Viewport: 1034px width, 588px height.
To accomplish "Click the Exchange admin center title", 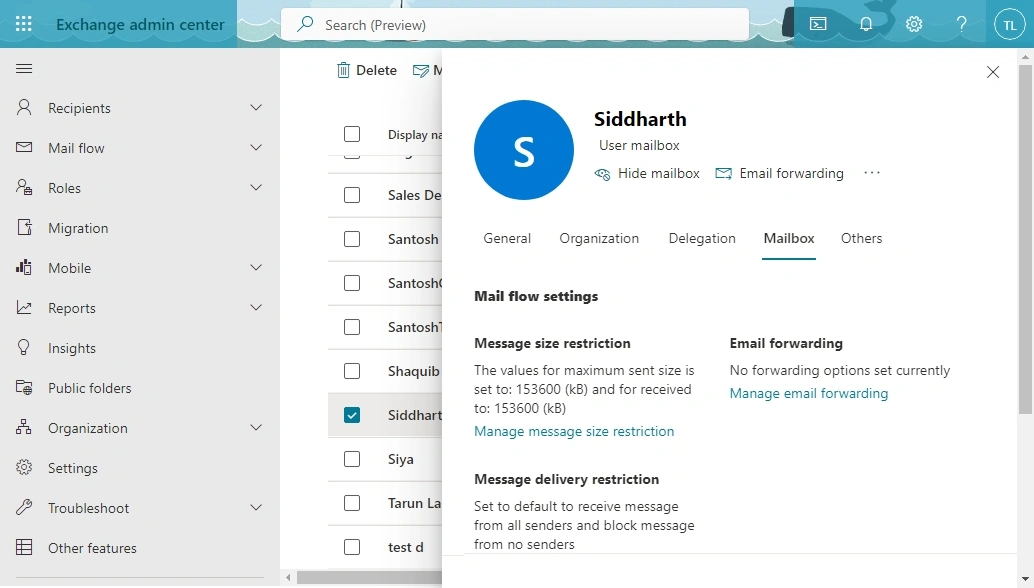I will coord(140,24).
